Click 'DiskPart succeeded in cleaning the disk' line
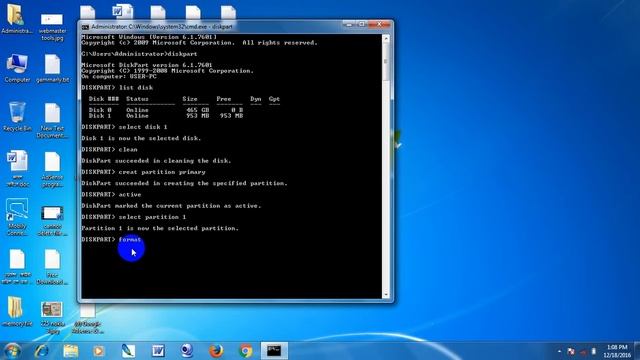The width and height of the screenshot is (640, 360). click(x=156, y=161)
